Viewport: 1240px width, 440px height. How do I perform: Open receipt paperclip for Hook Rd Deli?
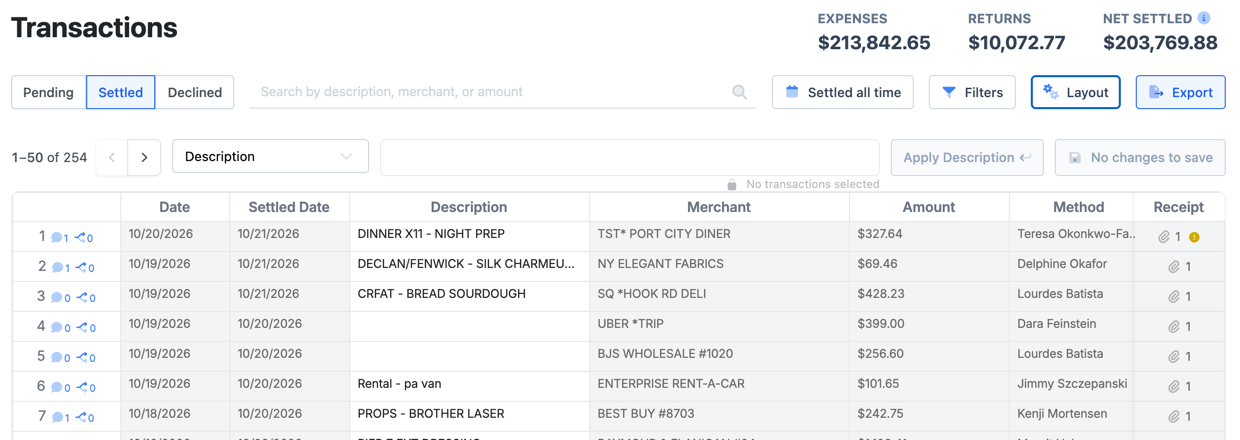(1174, 297)
